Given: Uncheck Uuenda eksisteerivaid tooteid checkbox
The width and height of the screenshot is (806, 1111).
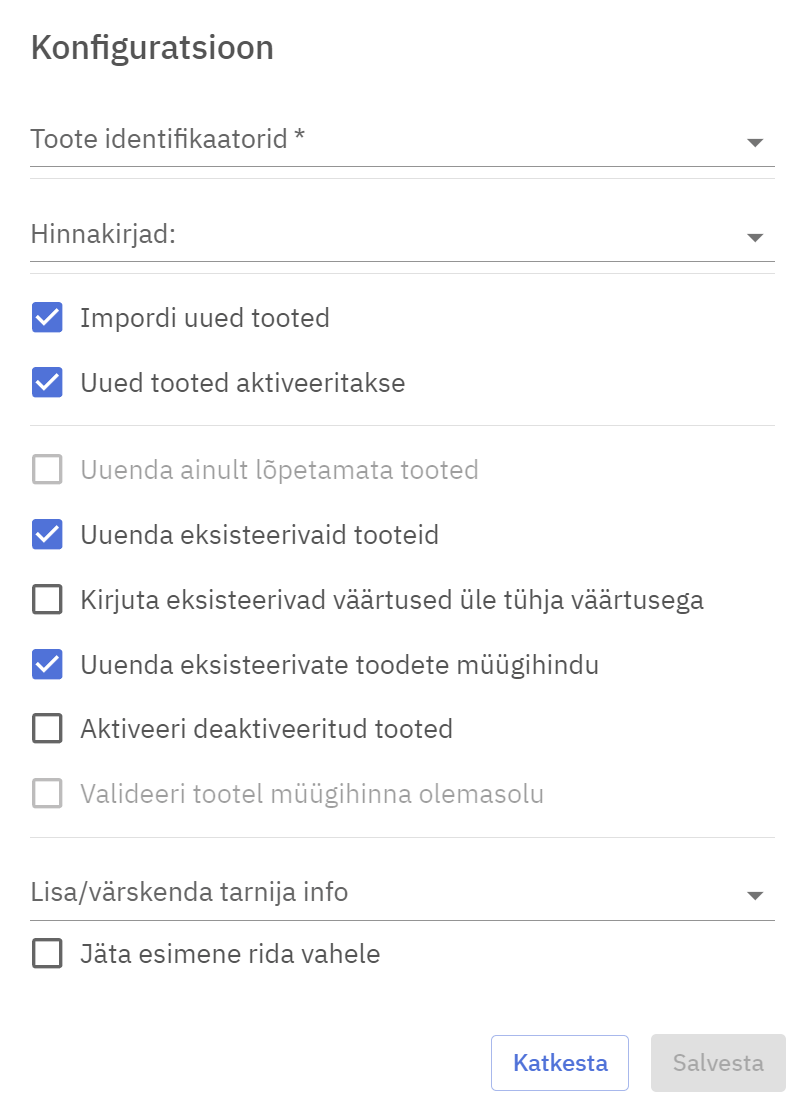Looking at the screenshot, I should pyautogui.click(x=47, y=535).
